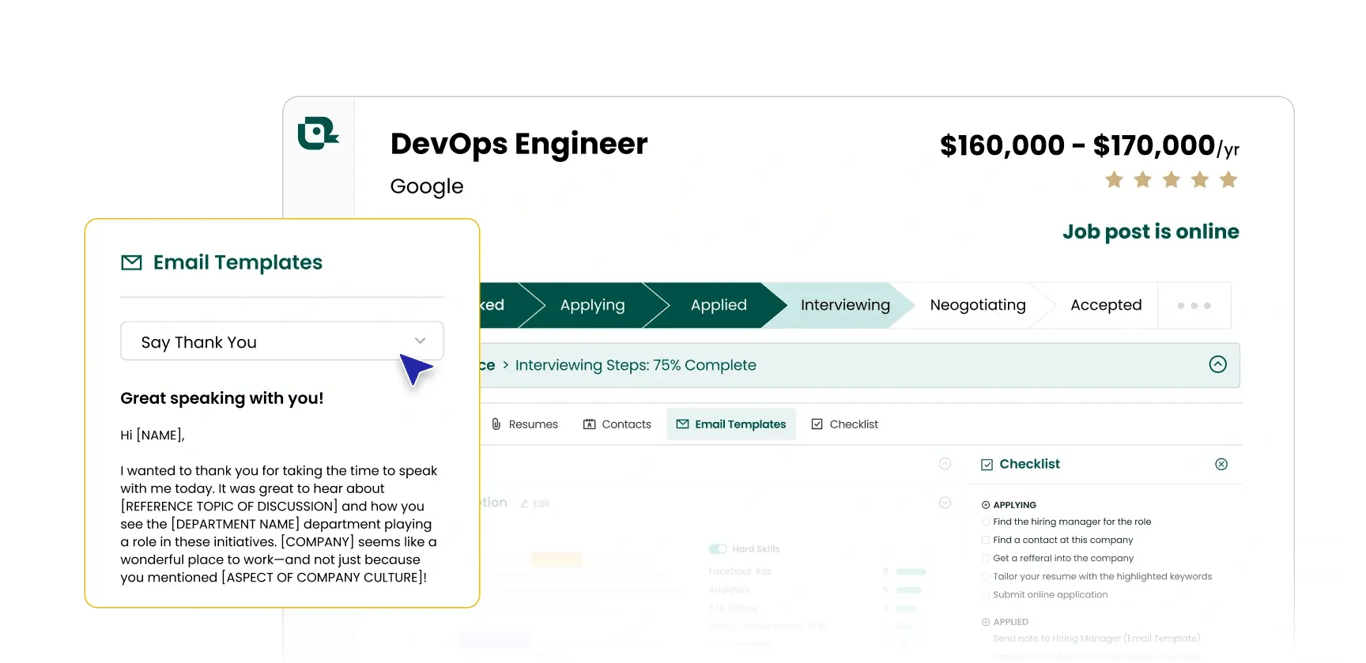This screenshot has width=1366, height=663.
Task: Collapse the section with upward circled chevron below tabs
Action: tap(945, 464)
